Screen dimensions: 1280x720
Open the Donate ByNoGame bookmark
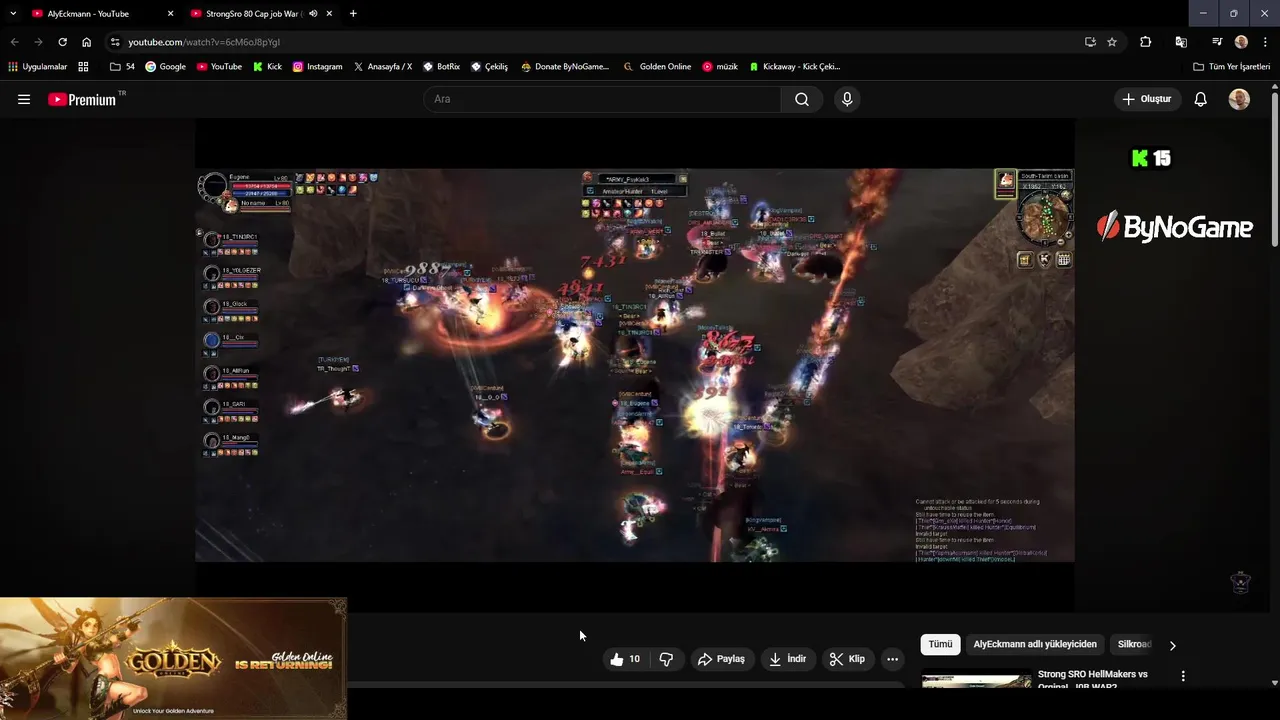coord(564,67)
